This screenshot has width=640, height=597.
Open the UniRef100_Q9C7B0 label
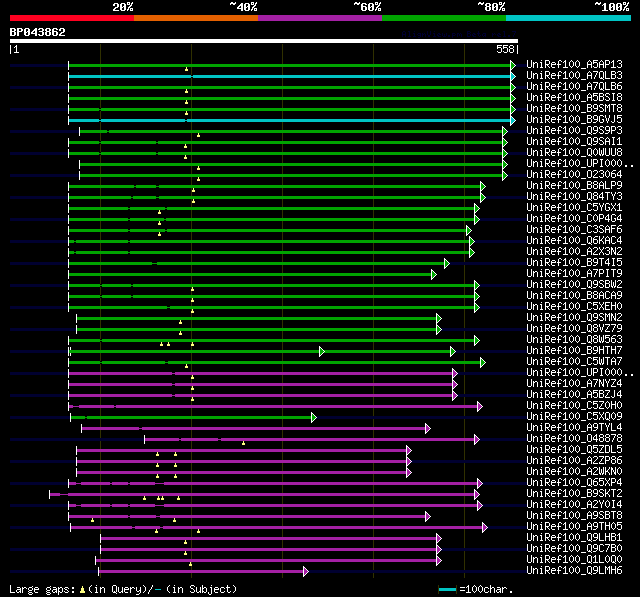click(x=574, y=549)
